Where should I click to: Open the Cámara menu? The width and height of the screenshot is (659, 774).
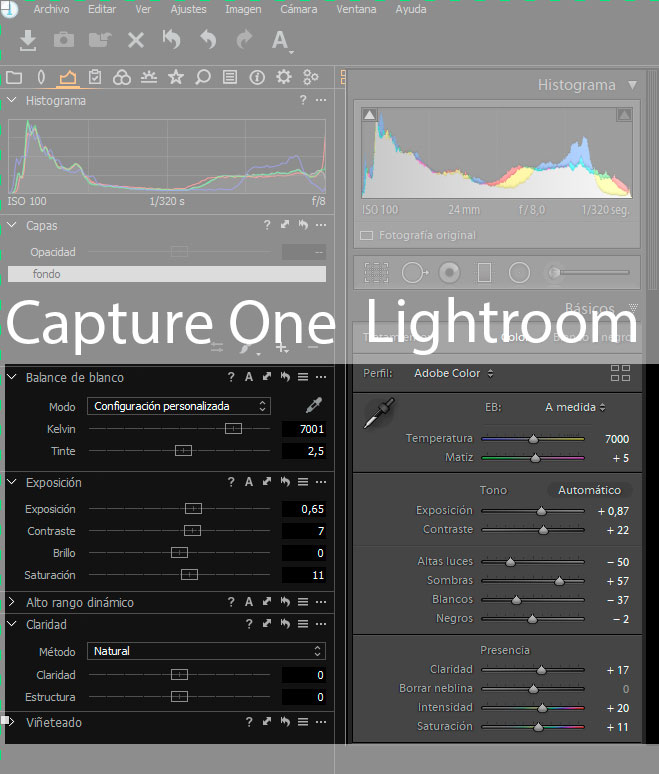[299, 9]
